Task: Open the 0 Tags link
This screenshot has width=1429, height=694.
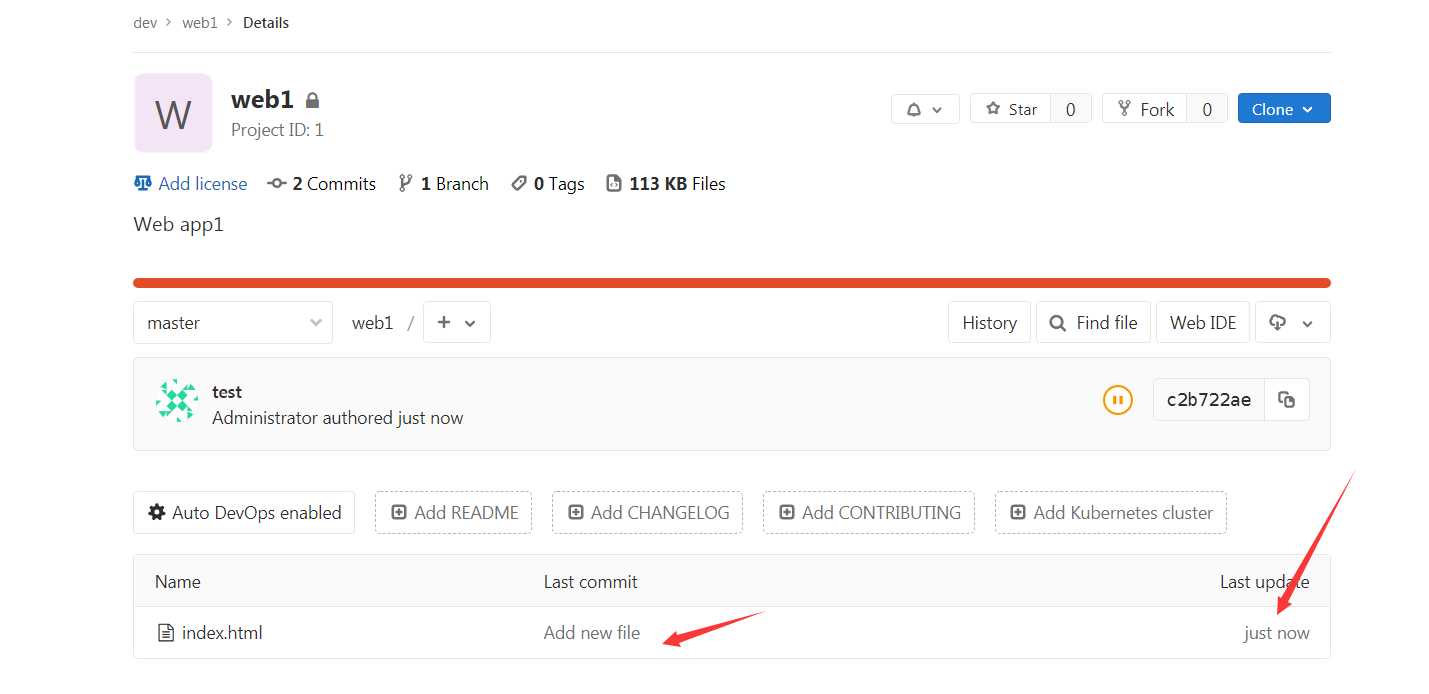Action: coord(547,184)
